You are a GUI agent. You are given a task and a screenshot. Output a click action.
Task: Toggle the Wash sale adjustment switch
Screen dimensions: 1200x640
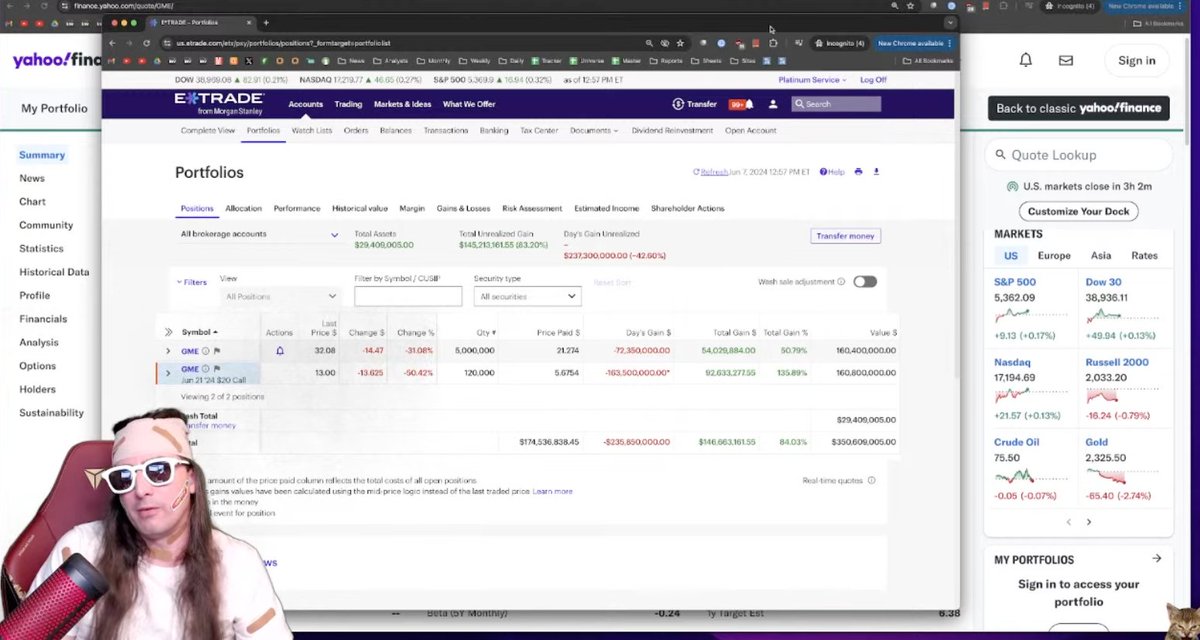865,282
